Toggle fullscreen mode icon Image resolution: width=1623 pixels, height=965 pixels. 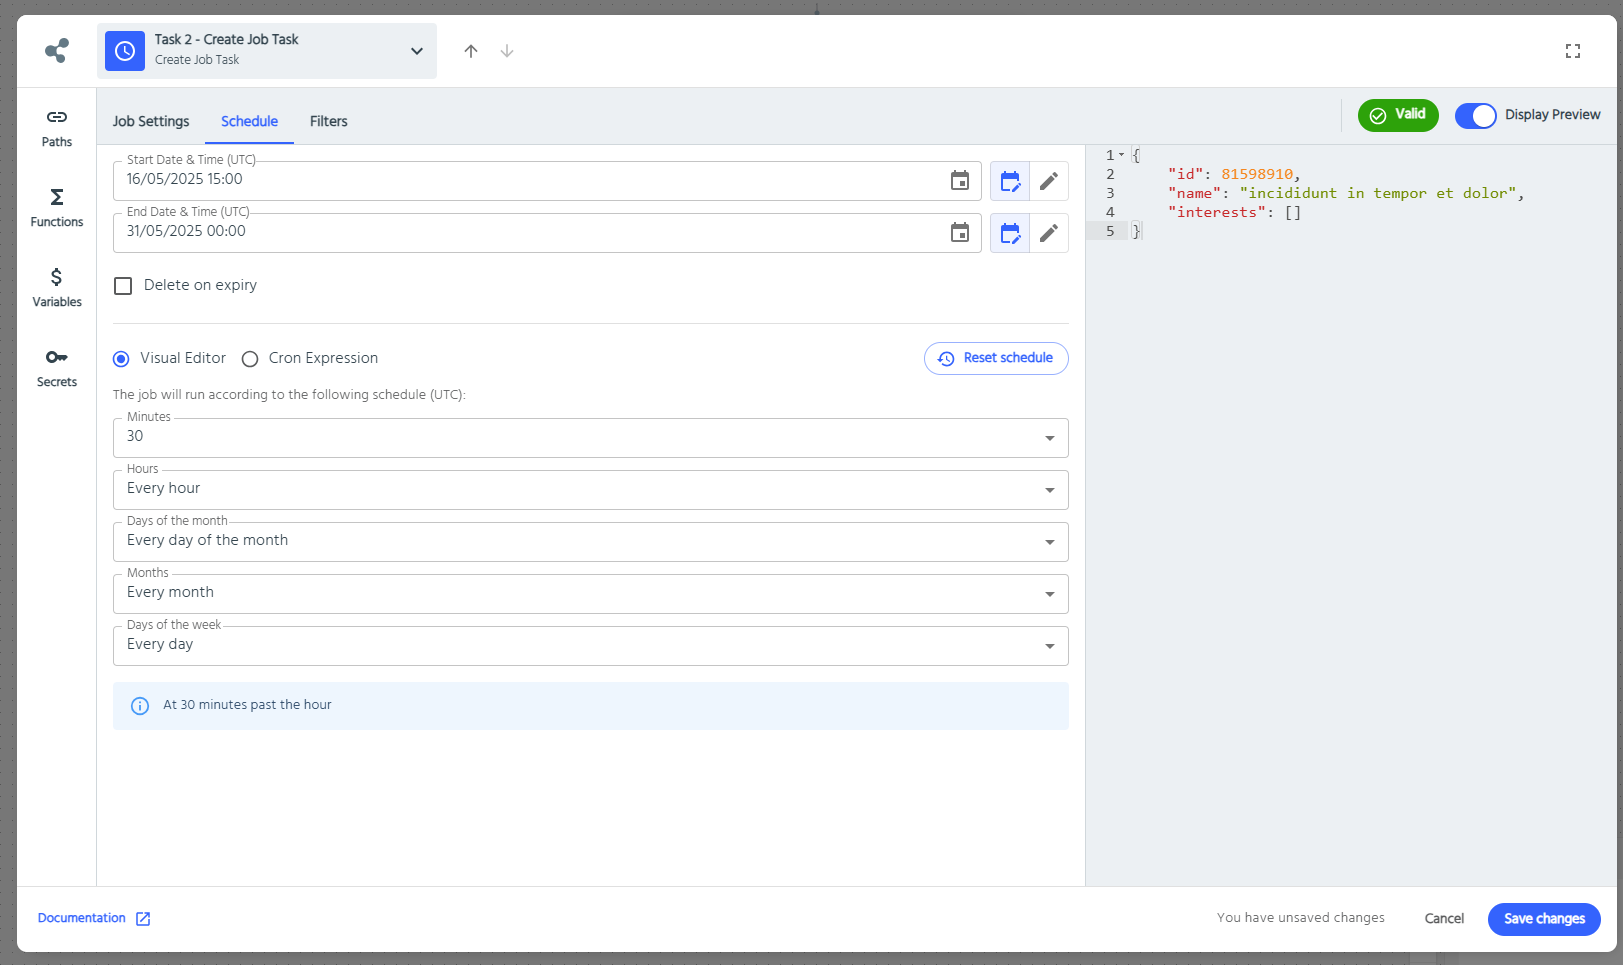[x=1573, y=51]
